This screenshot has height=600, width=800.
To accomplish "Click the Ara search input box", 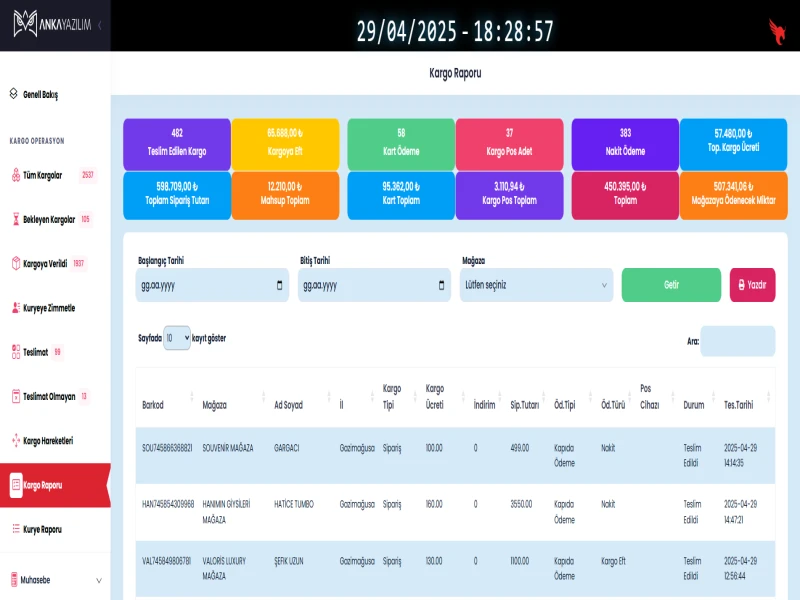I will 737,341.
